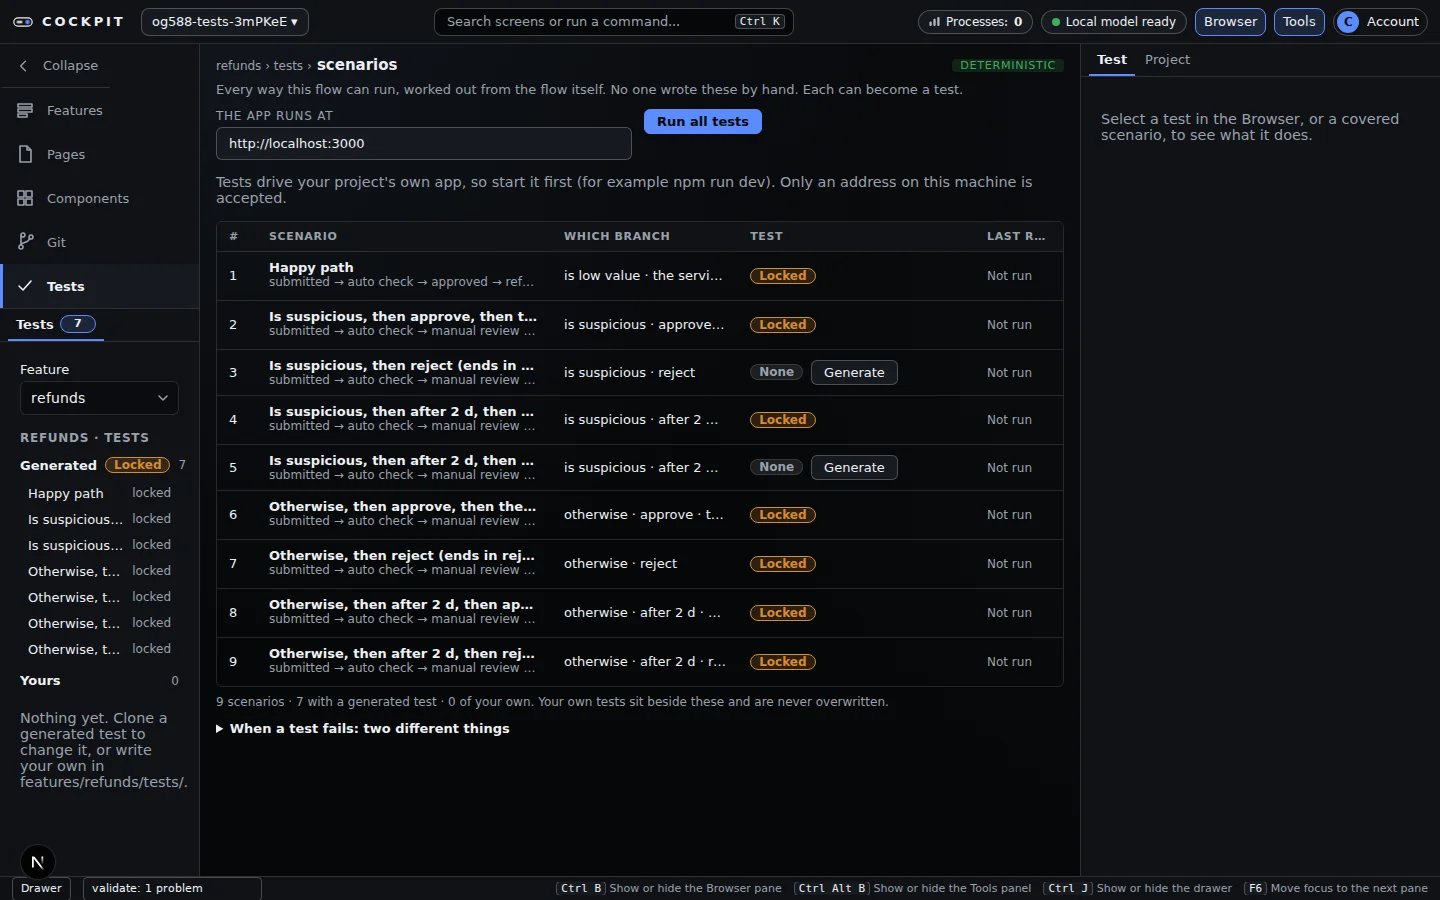Toggle the Tools panel button
This screenshot has height=900, width=1440.
[x=1299, y=21]
